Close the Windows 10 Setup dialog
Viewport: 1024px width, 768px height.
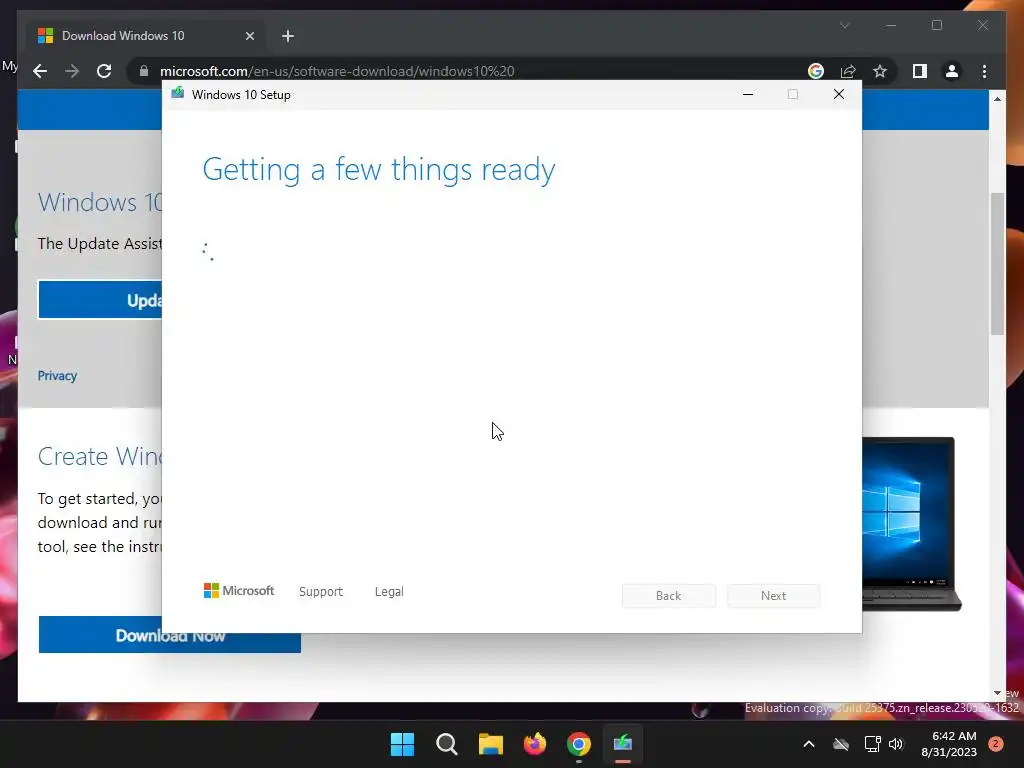click(839, 95)
